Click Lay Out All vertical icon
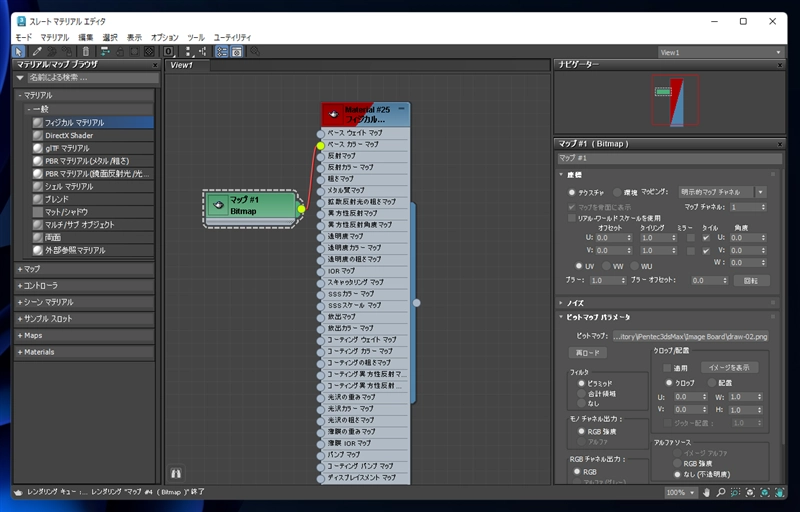The width and height of the screenshot is (800, 512). click(x=188, y=52)
